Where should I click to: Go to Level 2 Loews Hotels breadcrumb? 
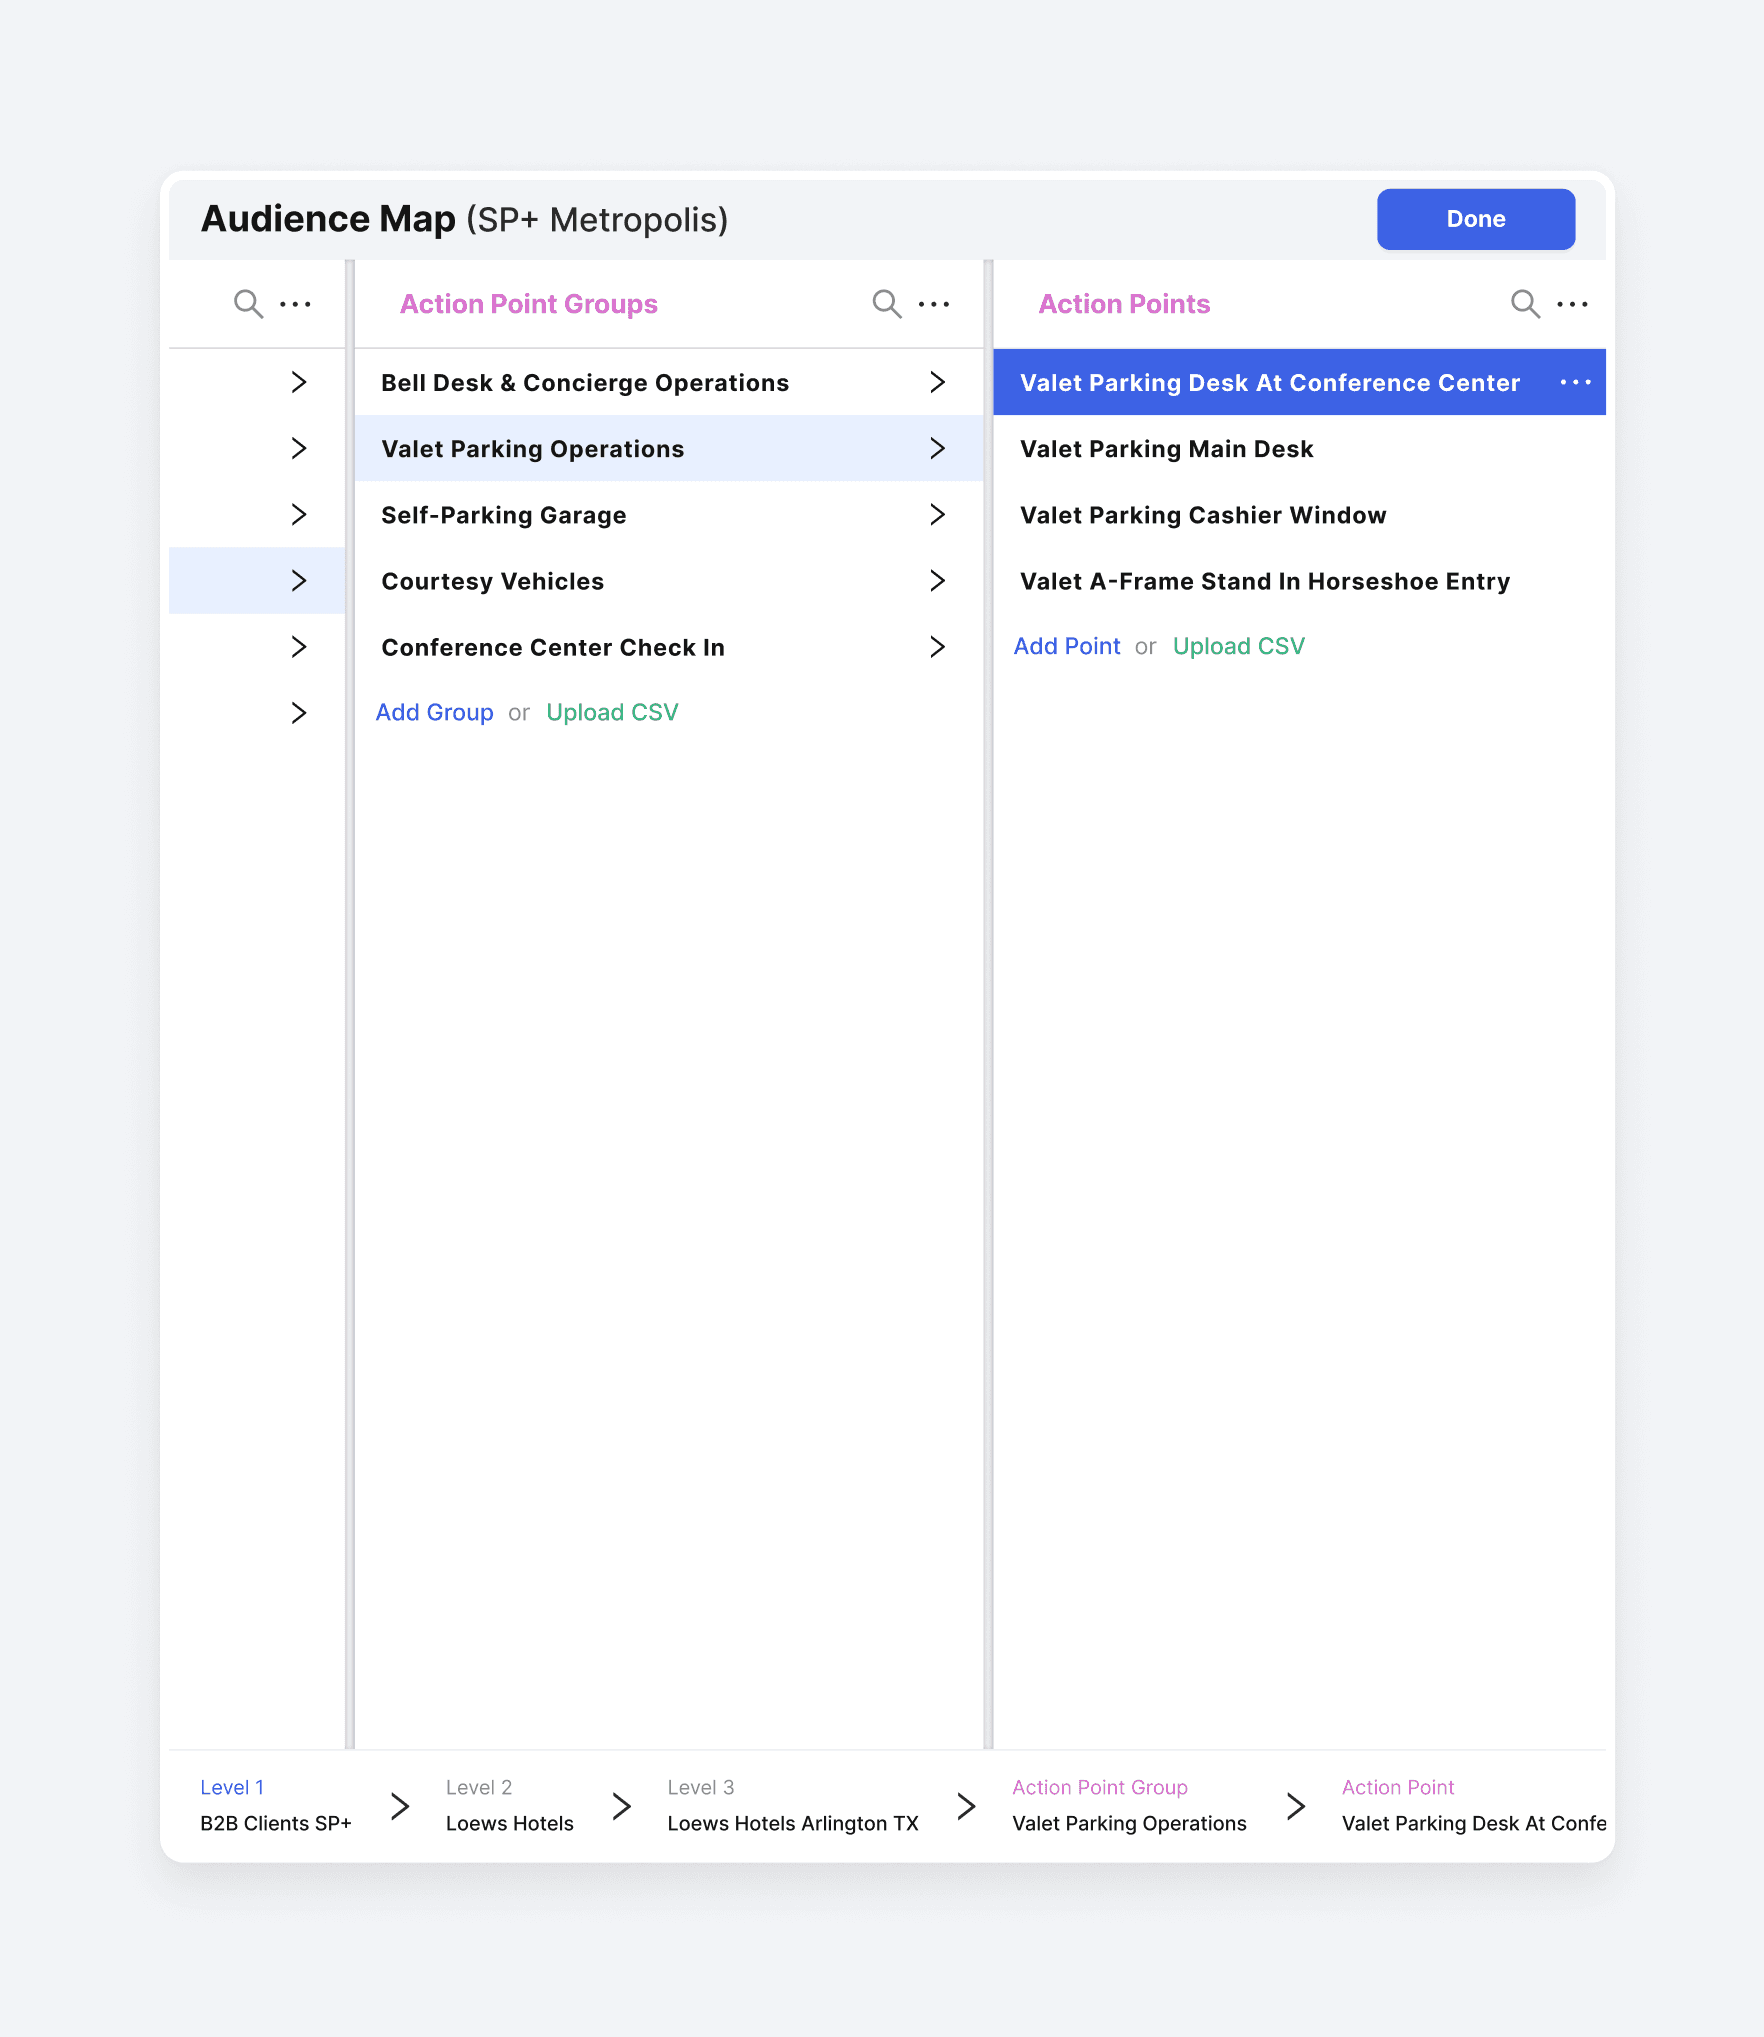[509, 1805]
